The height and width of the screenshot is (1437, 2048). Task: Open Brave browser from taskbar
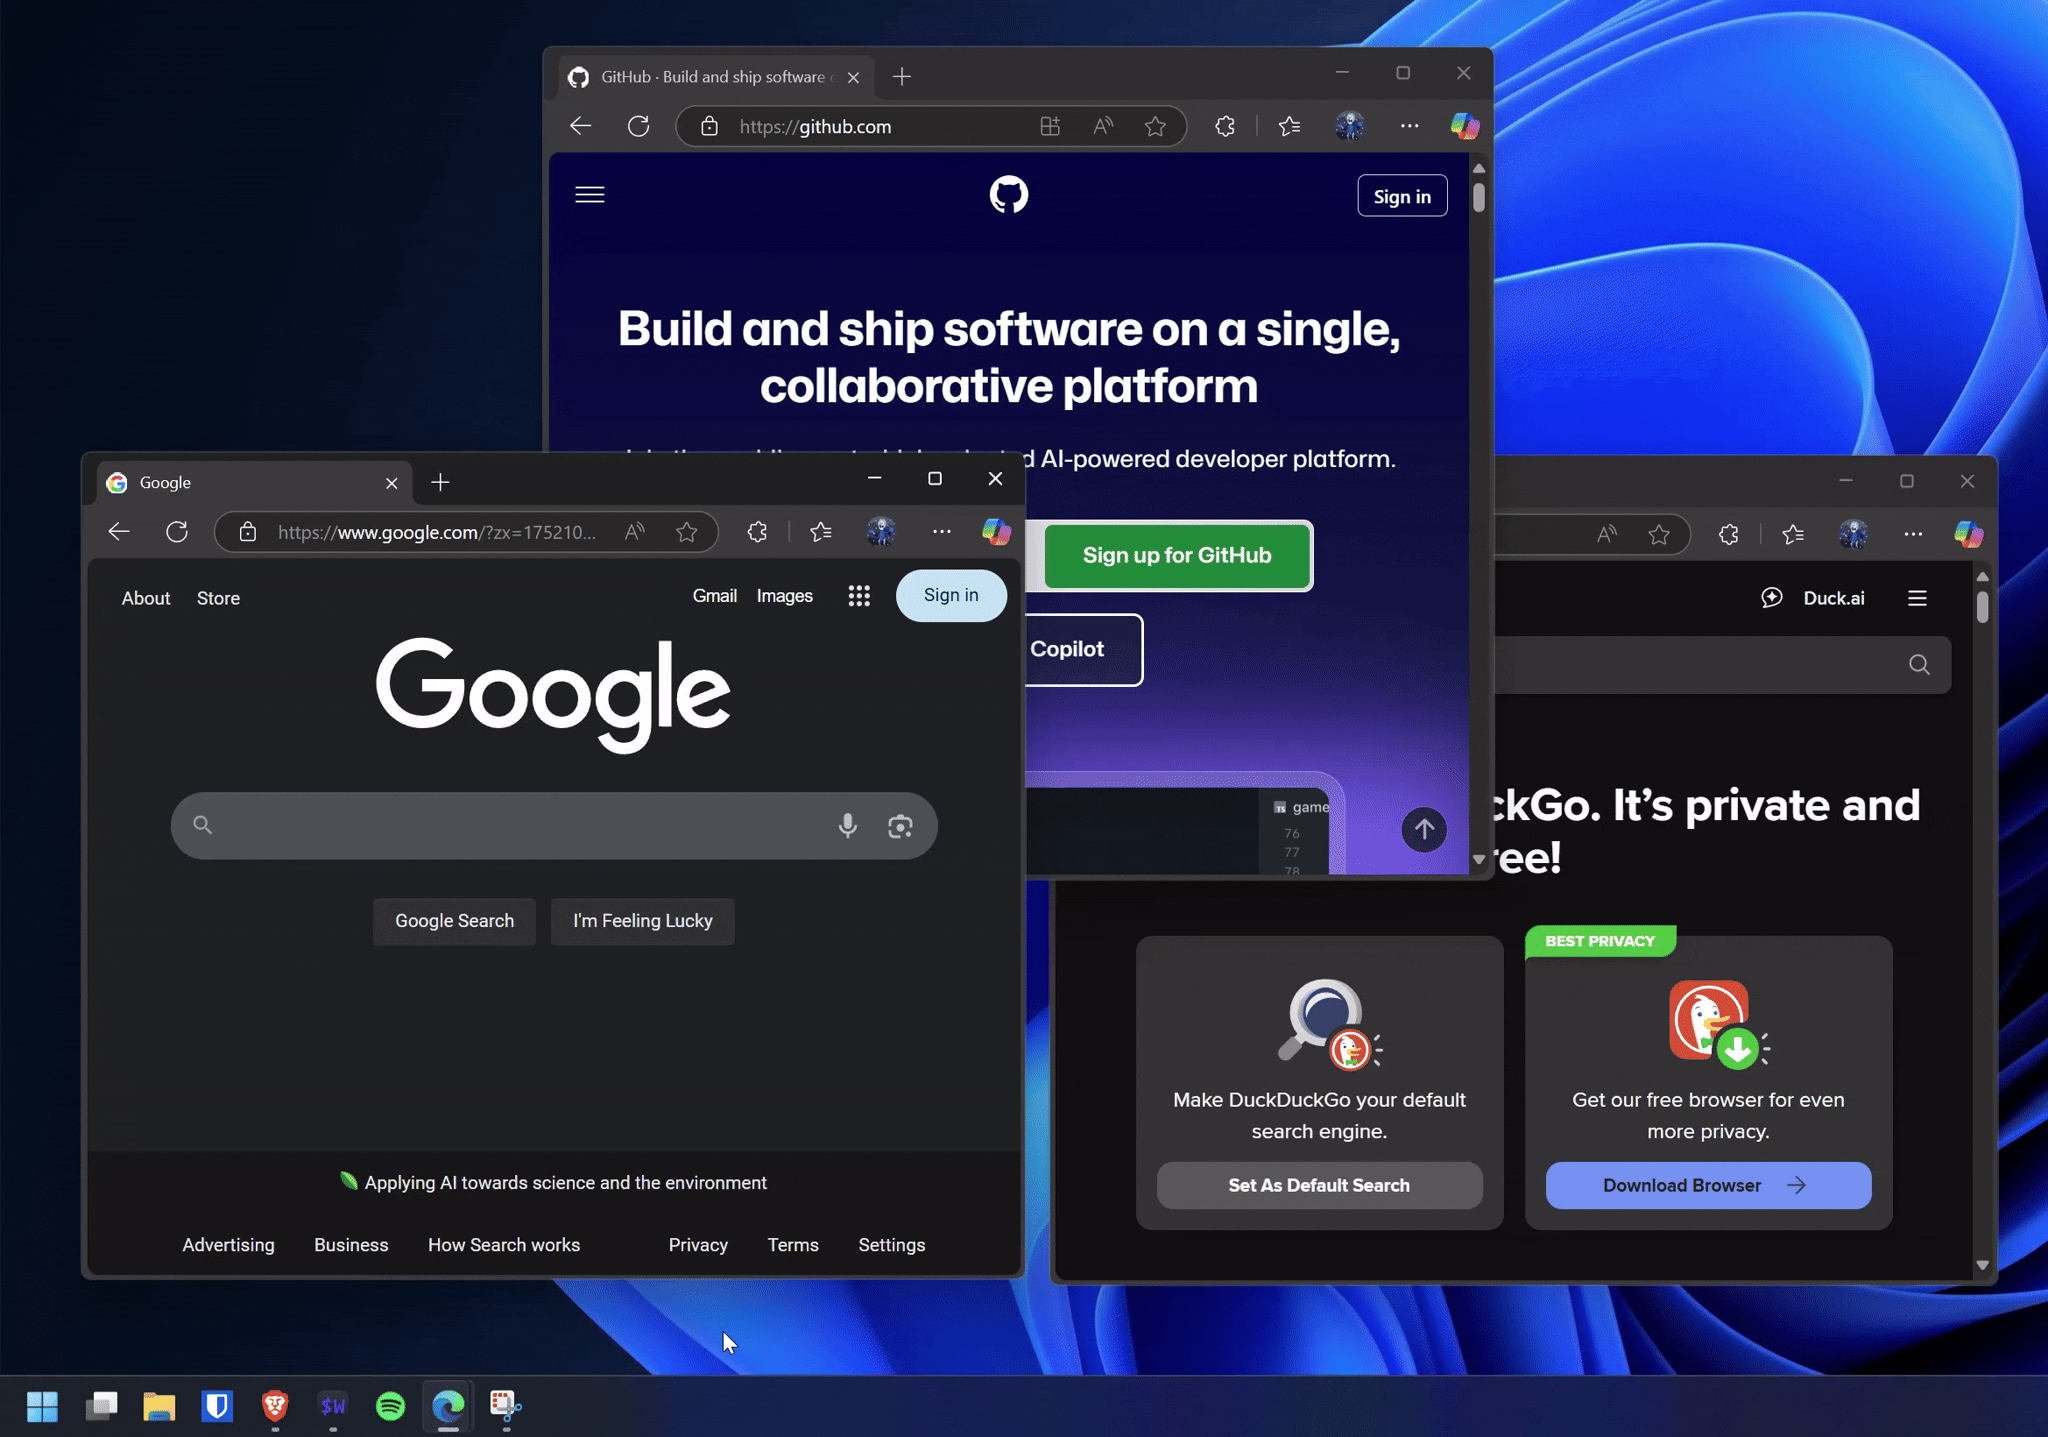coord(275,1406)
